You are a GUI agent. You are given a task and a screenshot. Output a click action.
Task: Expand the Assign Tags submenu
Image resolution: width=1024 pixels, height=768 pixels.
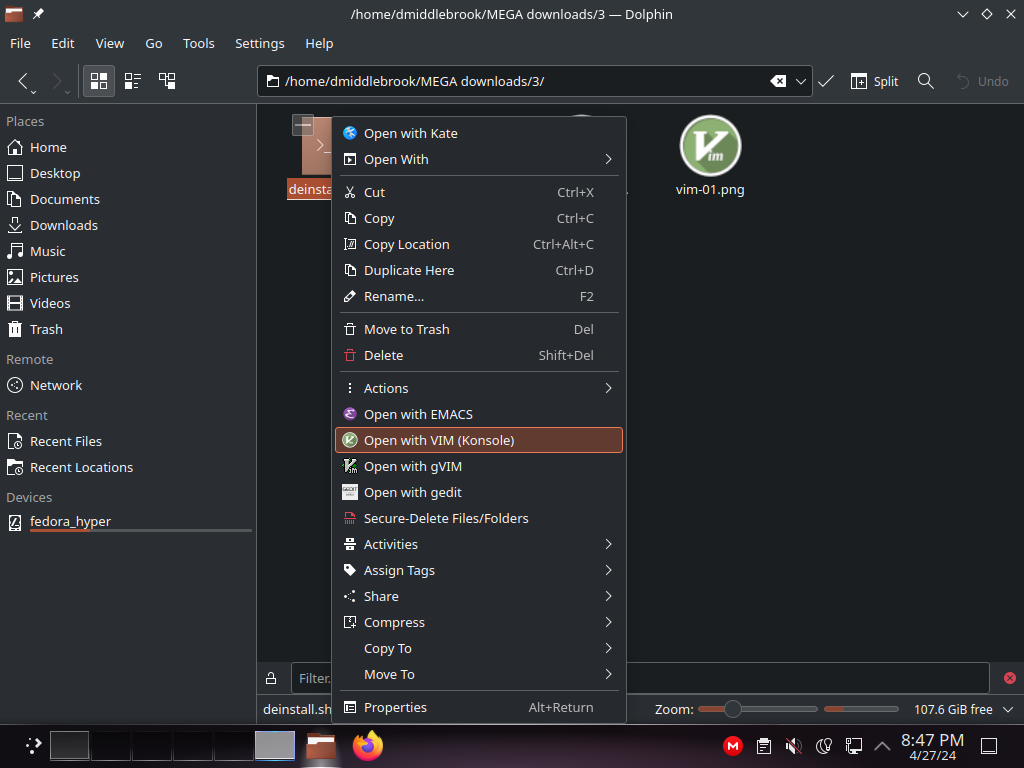pyautogui.click(x=479, y=570)
